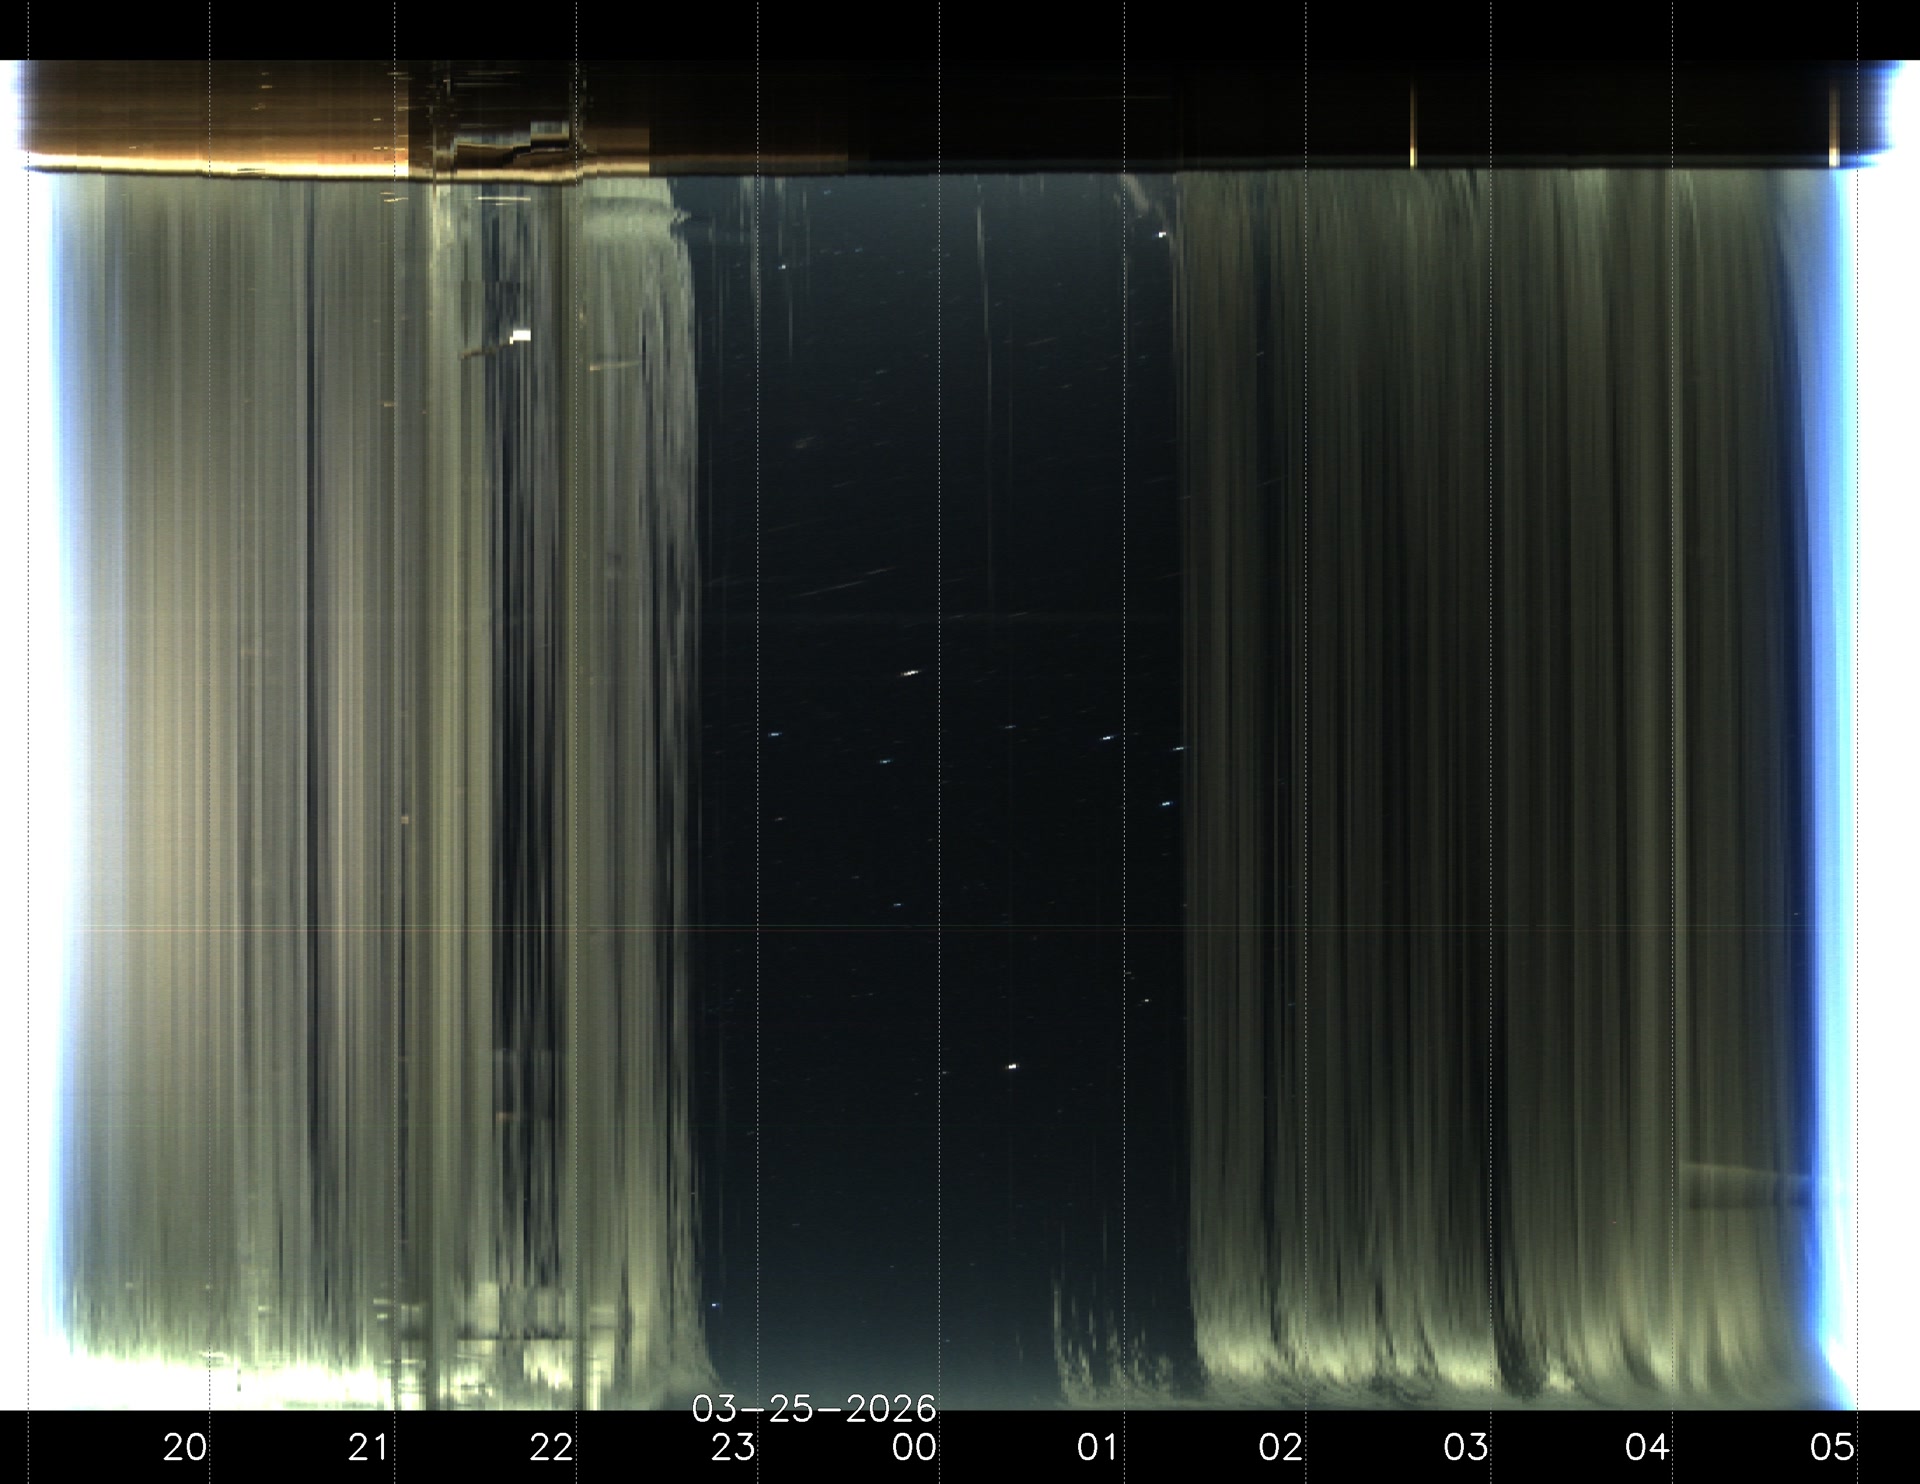Image resolution: width=1920 pixels, height=1484 pixels.
Task: Select the 02 hour label
Action: 1281,1447
